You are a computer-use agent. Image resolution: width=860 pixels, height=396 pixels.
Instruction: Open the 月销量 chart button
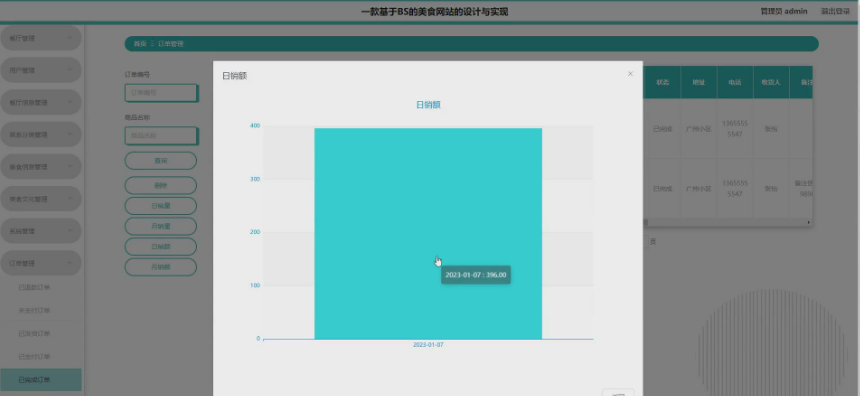161,226
